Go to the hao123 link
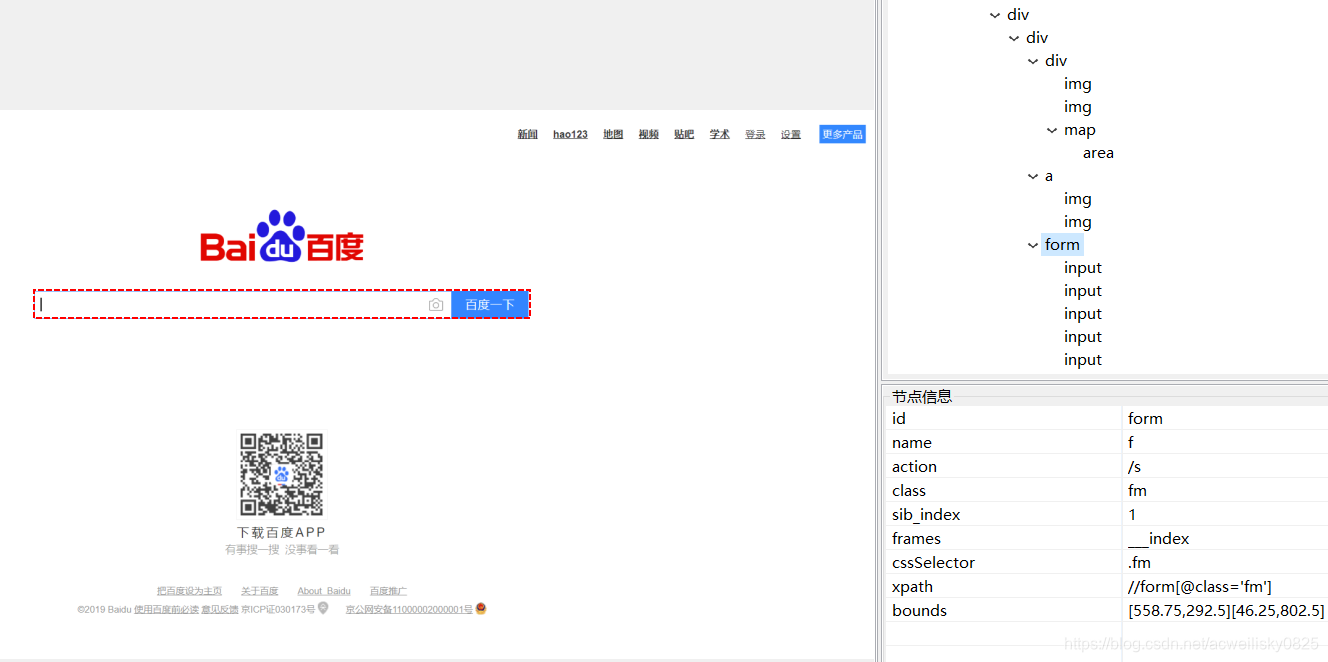The image size is (1328, 662). [x=570, y=134]
